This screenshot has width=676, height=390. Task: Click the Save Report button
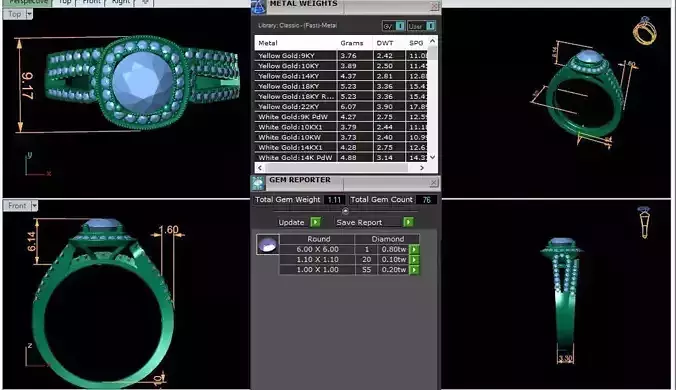click(x=359, y=222)
